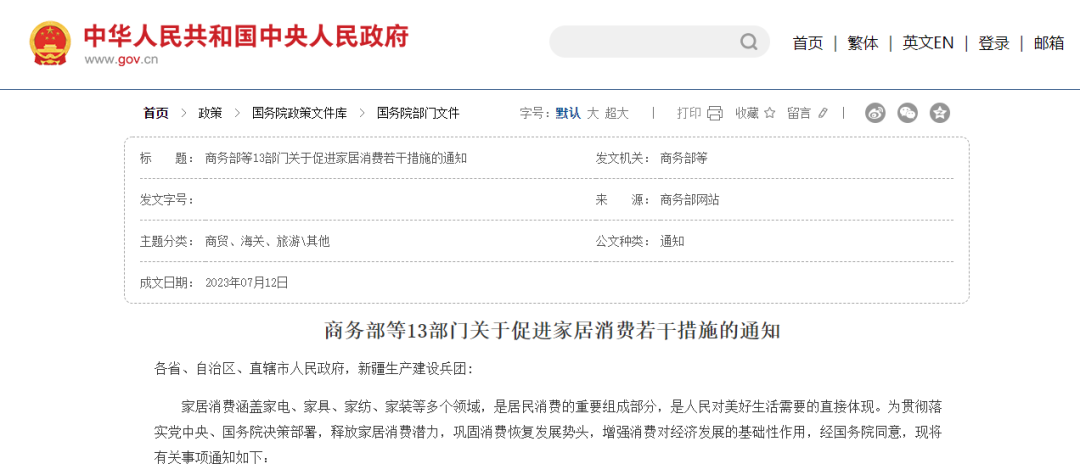
Task: Click the 发文字号 label
Action: (x=166, y=200)
